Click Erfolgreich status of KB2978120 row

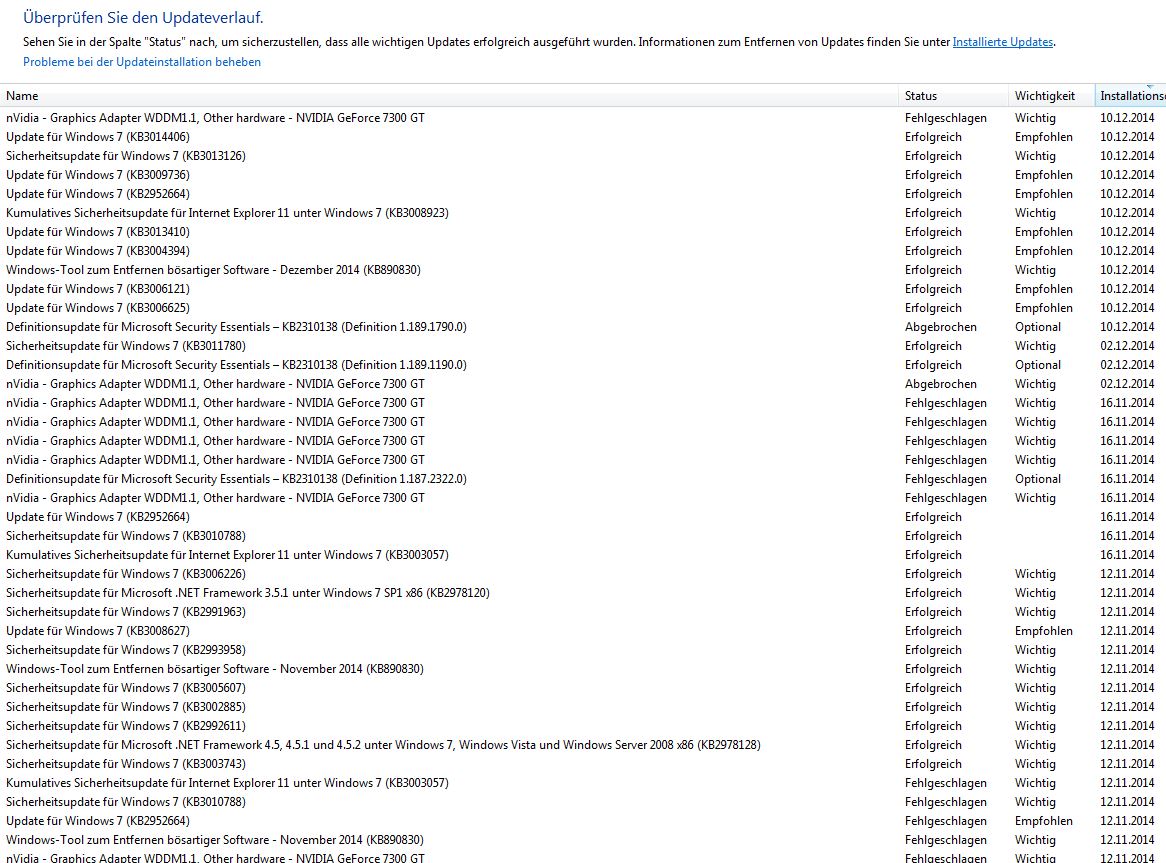(933, 593)
